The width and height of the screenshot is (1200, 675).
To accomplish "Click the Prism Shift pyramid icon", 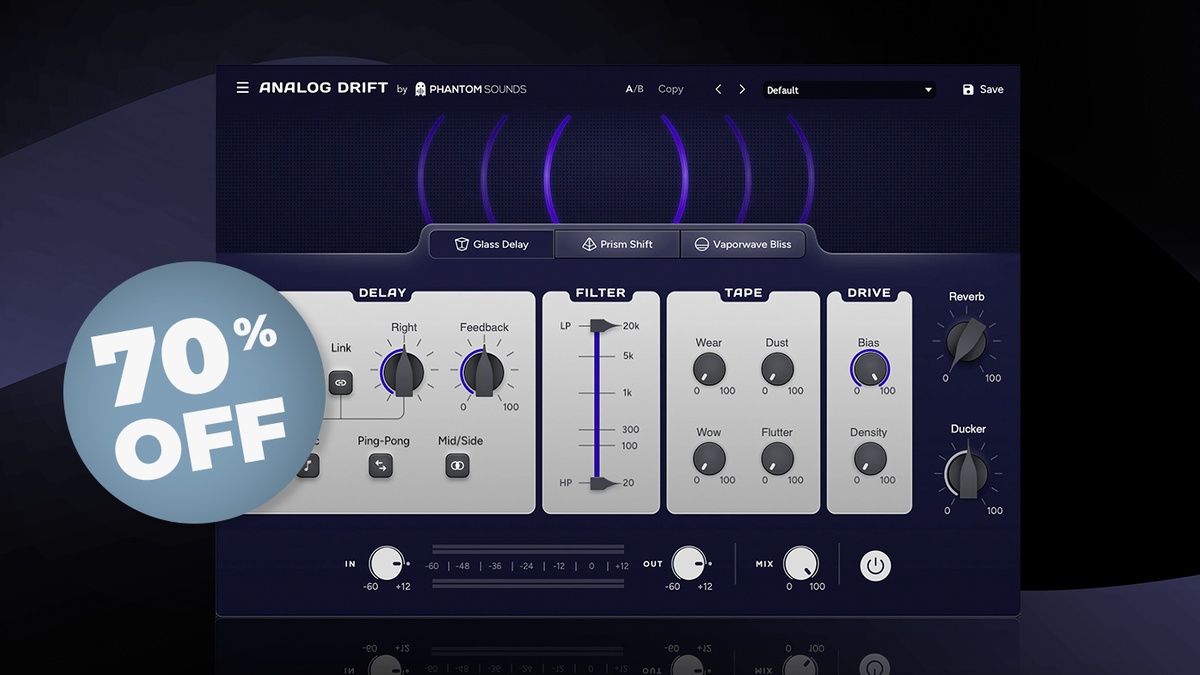I will click(x=589, y=245).
